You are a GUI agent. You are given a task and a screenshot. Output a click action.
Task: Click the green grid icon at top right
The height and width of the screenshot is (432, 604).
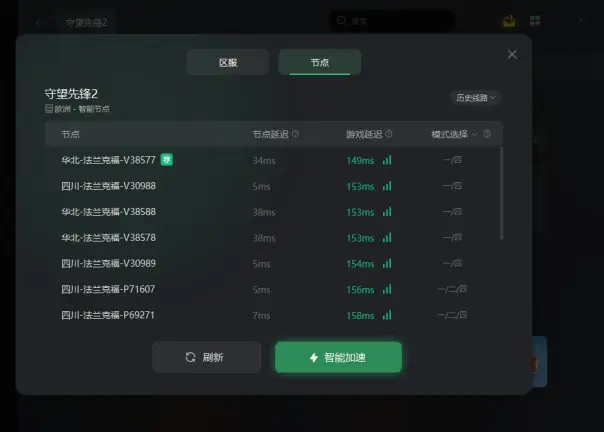point(535,20)
